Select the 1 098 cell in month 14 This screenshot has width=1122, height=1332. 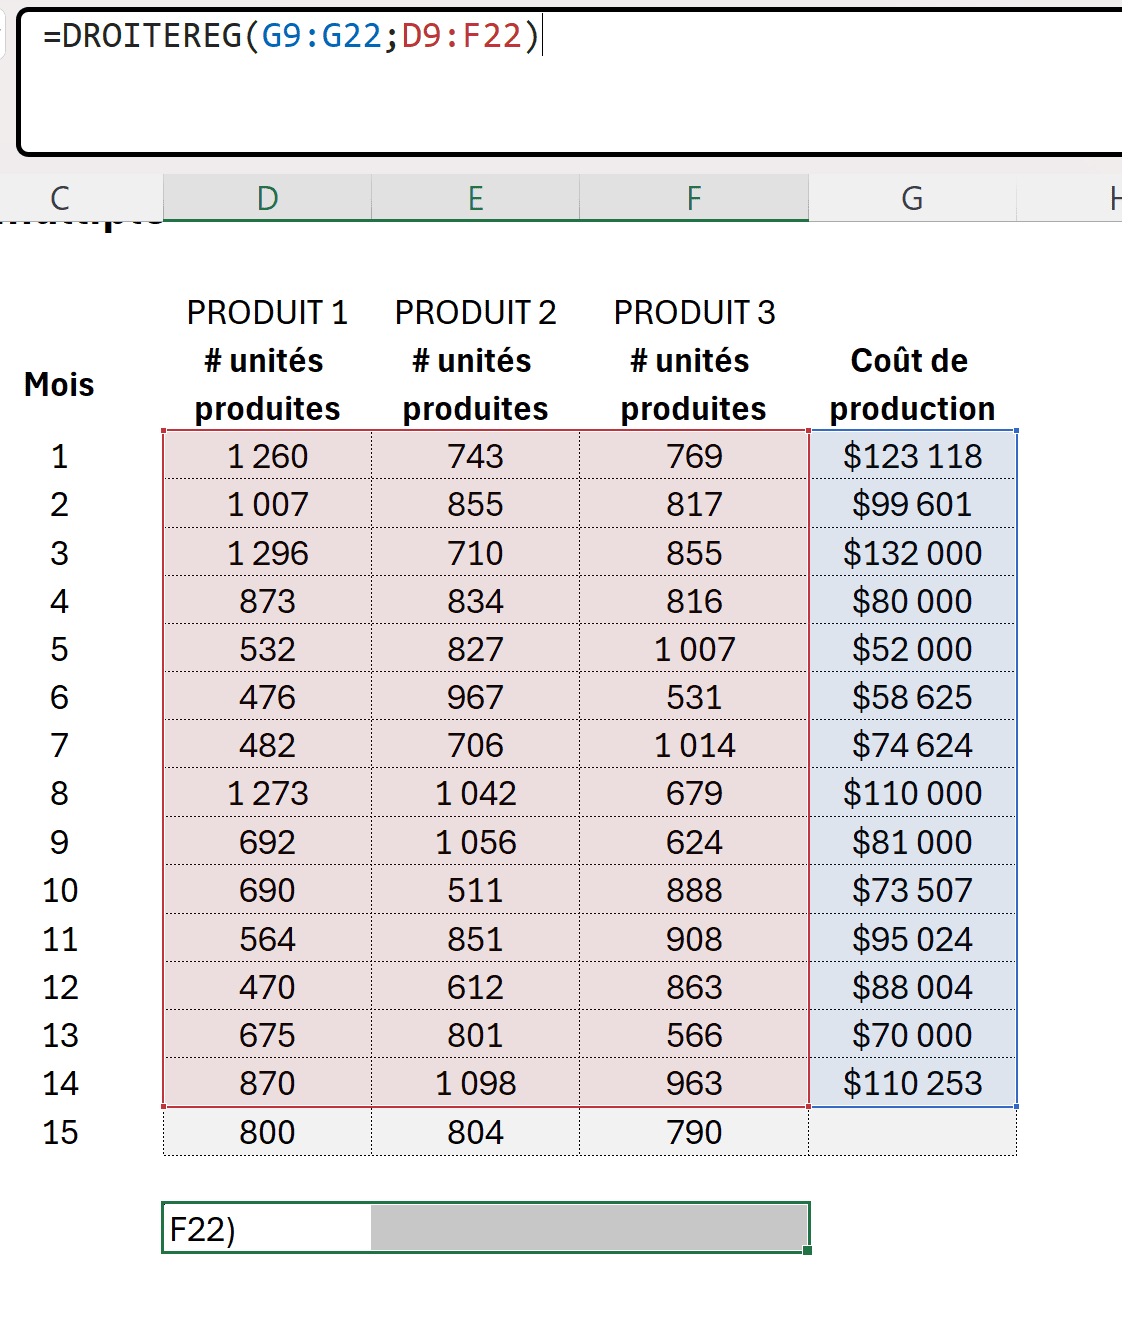point(475,1083)
